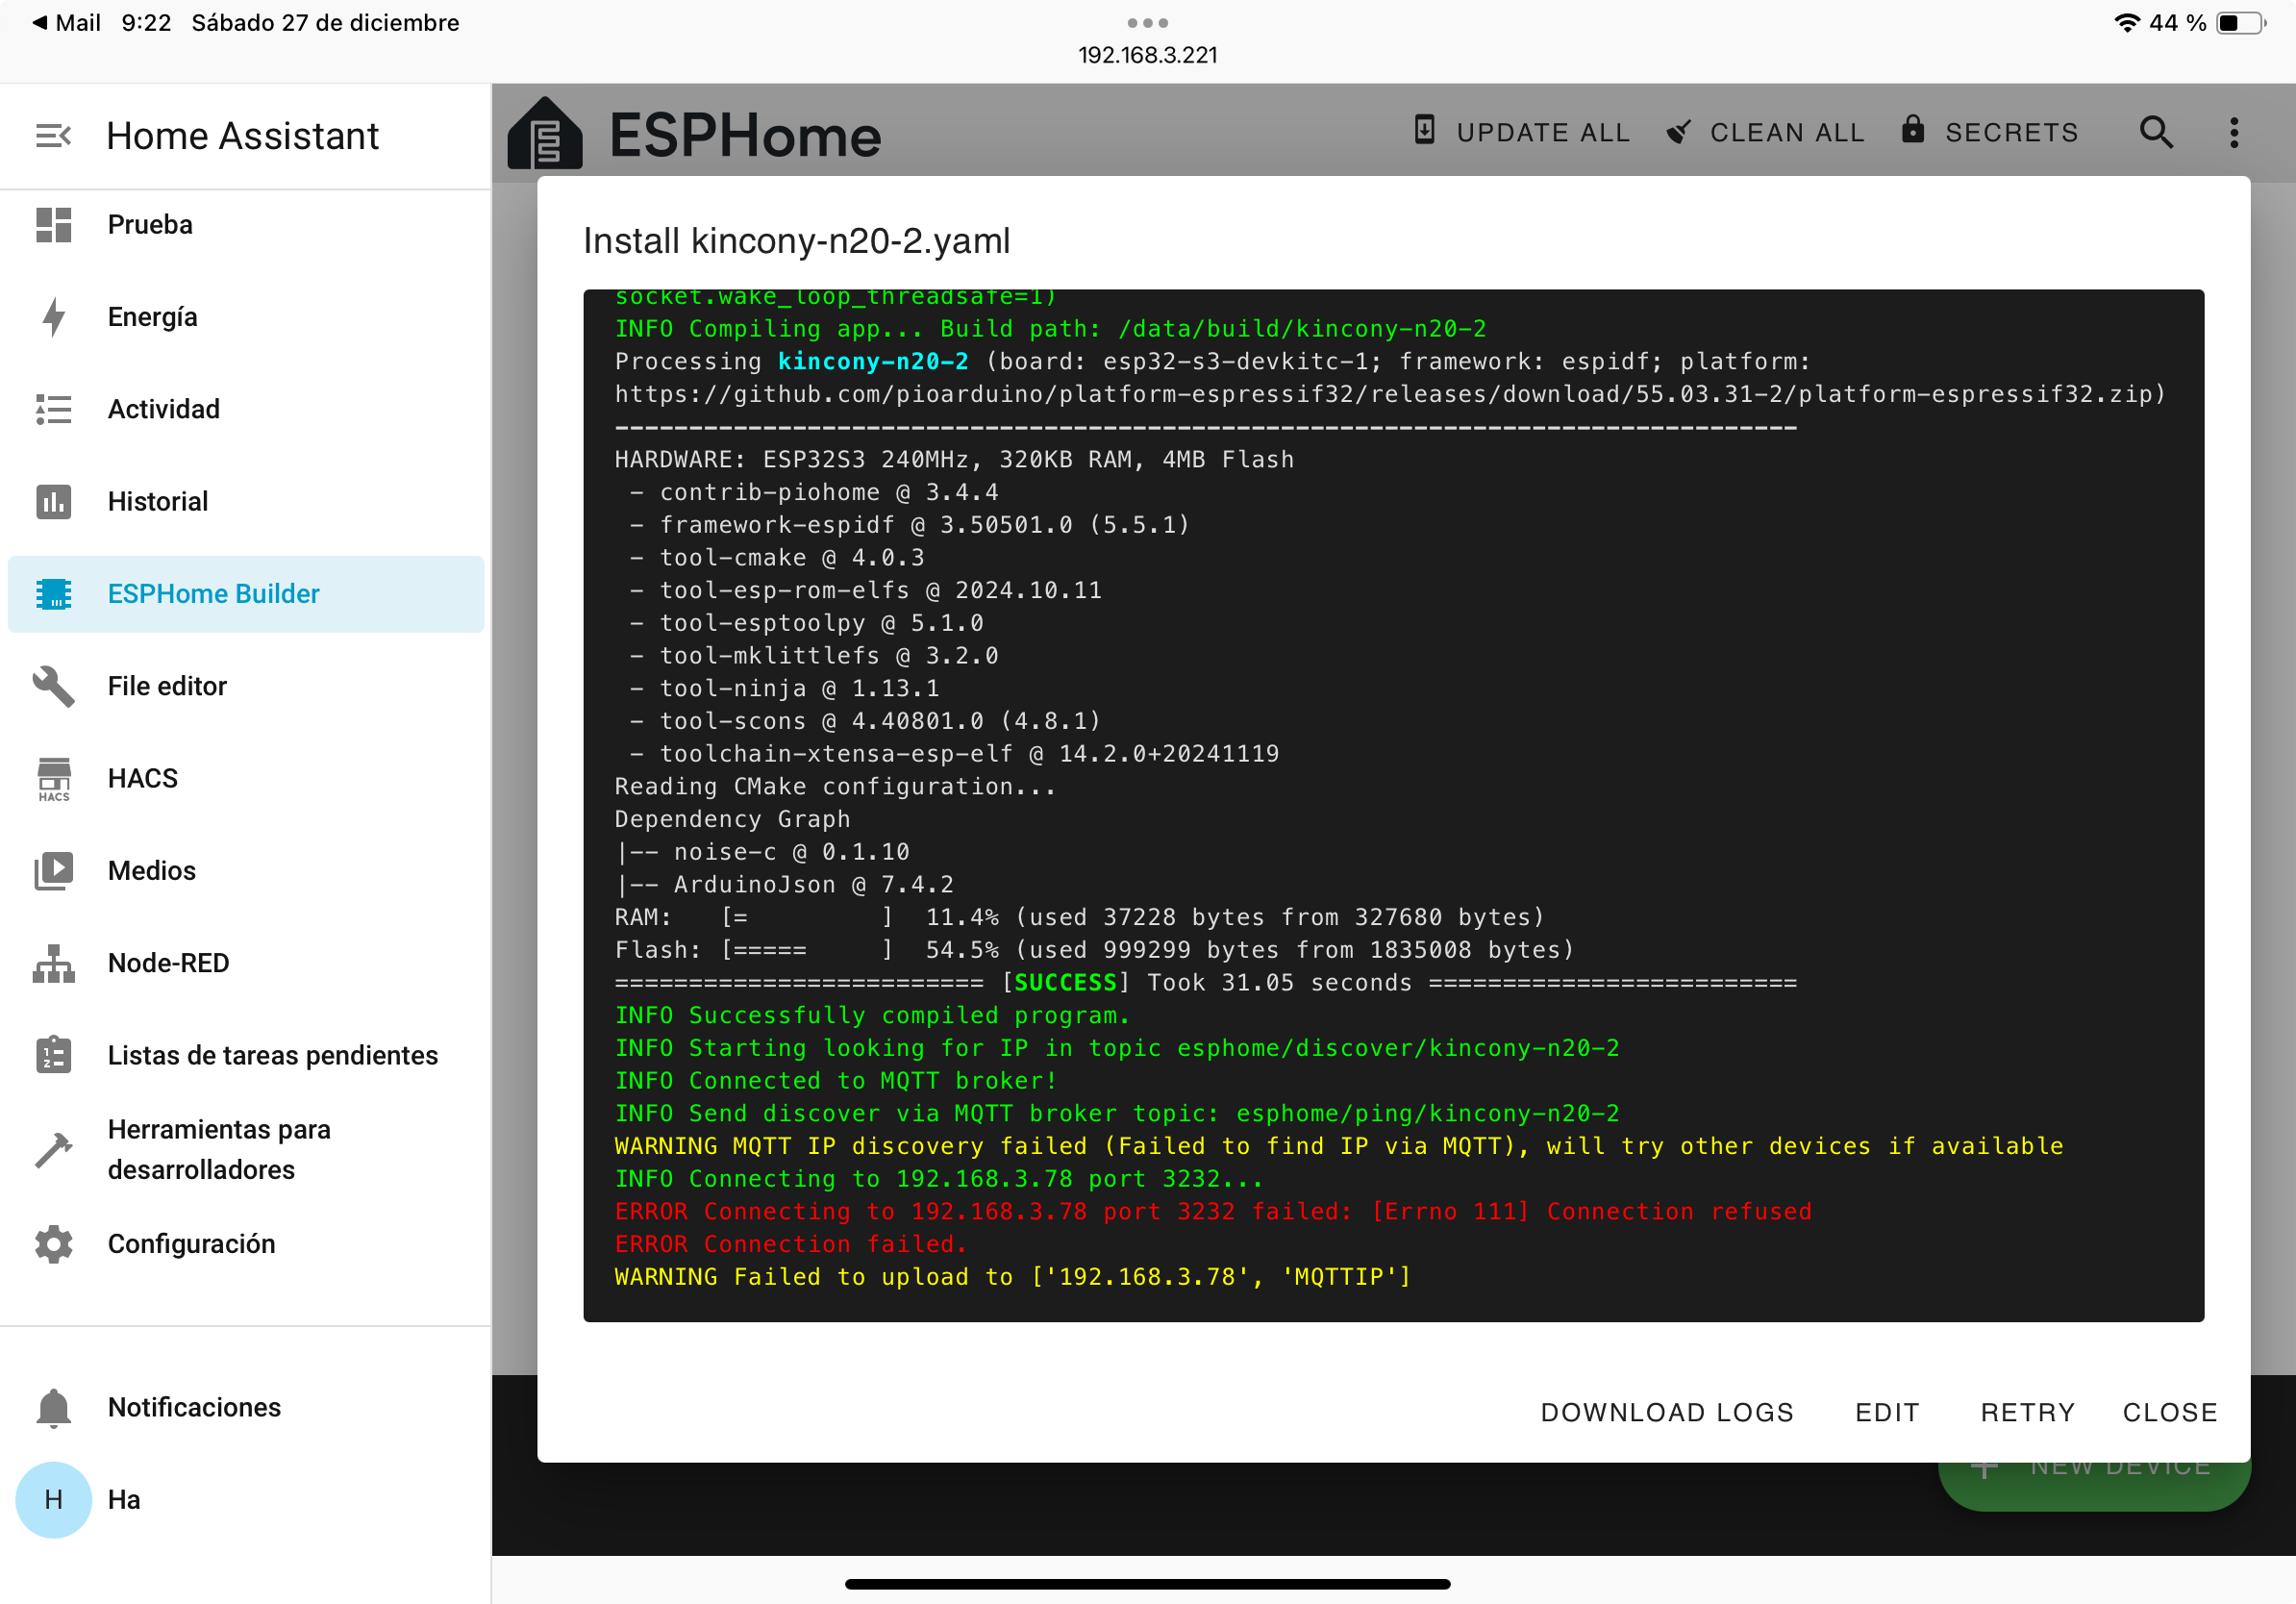Open the File editor wrench icon

tap(54, 686)
